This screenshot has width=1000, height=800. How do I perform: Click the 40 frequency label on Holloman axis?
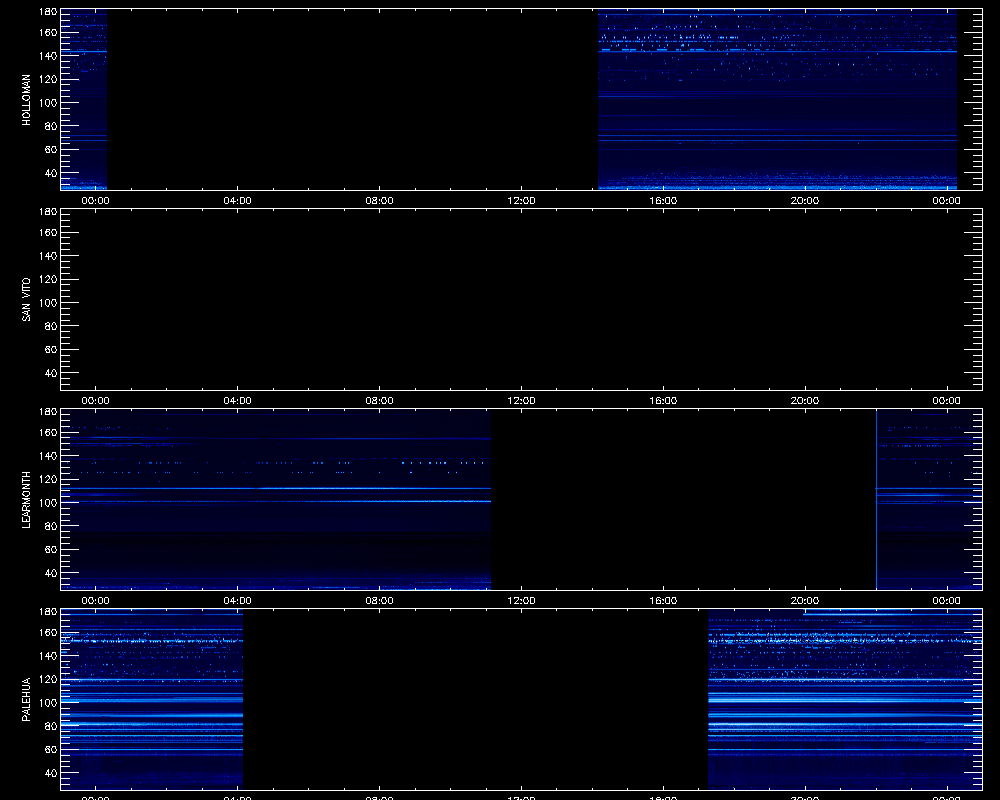(x=51, y=173)
